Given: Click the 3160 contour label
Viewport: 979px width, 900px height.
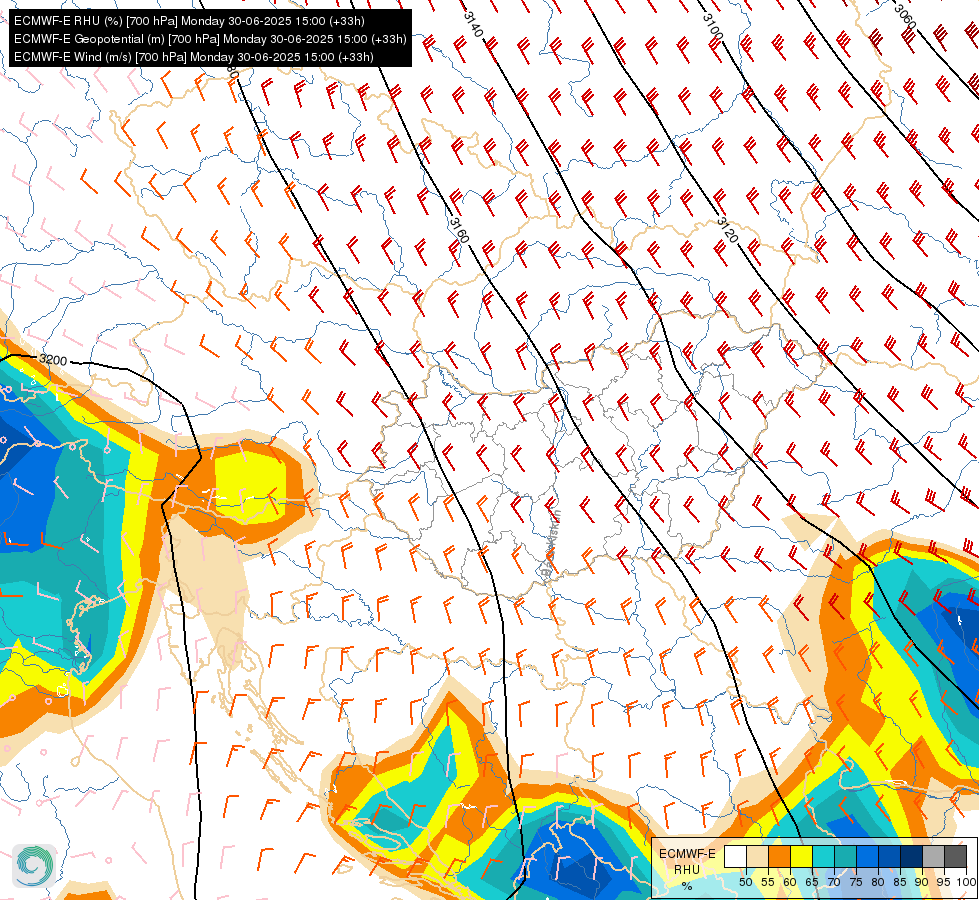Looking at the screenshot, I should (459, 231).
